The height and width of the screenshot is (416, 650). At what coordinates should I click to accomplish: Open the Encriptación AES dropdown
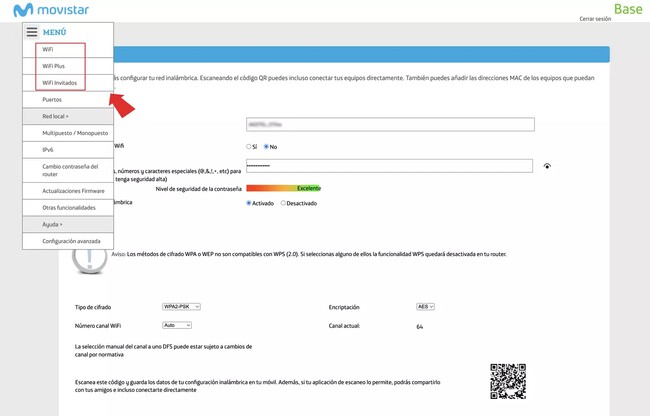point(425,307)
